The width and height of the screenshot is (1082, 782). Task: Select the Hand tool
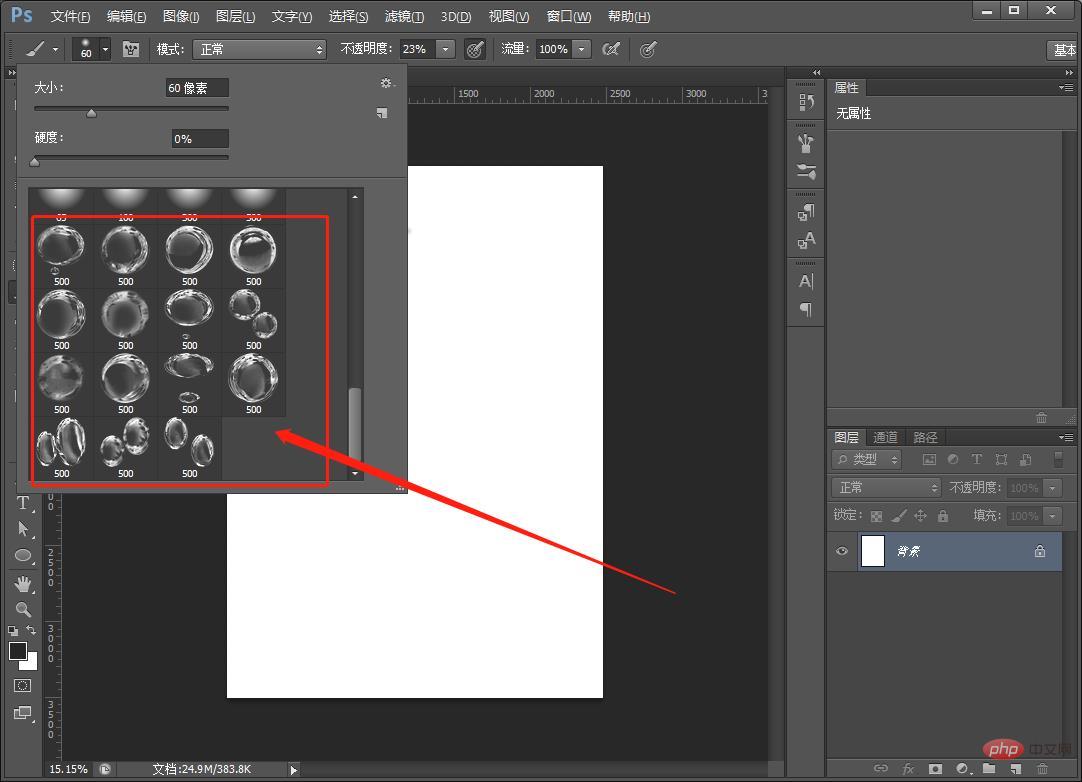pos(23,584)
